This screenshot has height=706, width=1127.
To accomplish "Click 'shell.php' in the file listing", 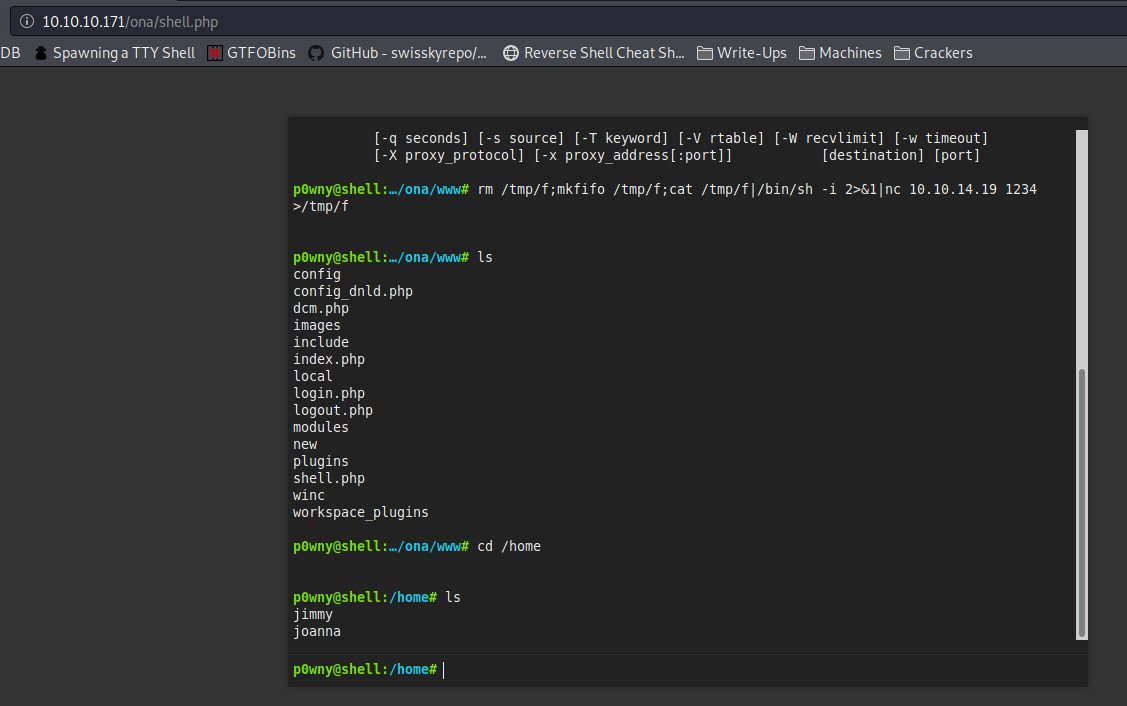I will tap(328, 478).
